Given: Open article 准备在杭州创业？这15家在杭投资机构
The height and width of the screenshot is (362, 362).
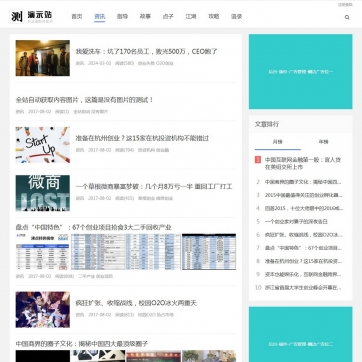Looking at the screenshot, I should coord(142,138).
